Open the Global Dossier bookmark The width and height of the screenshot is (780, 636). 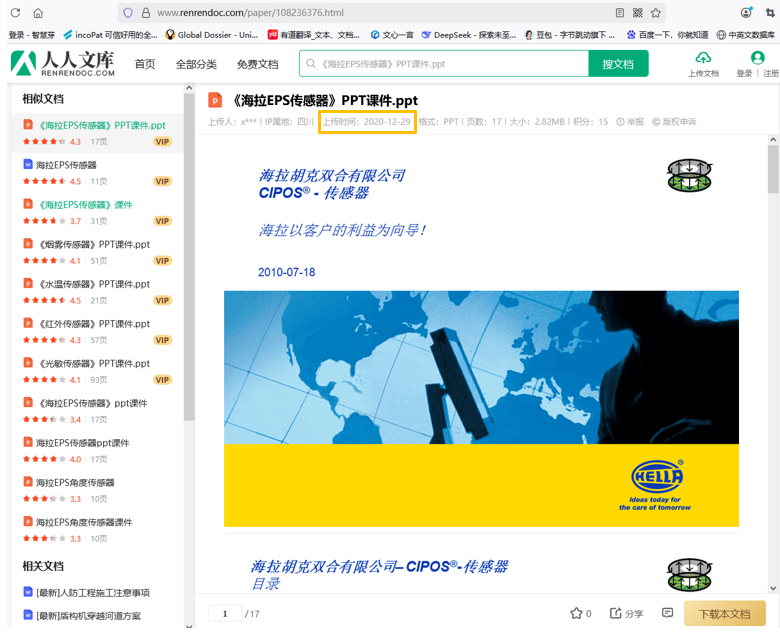point(212,35)
